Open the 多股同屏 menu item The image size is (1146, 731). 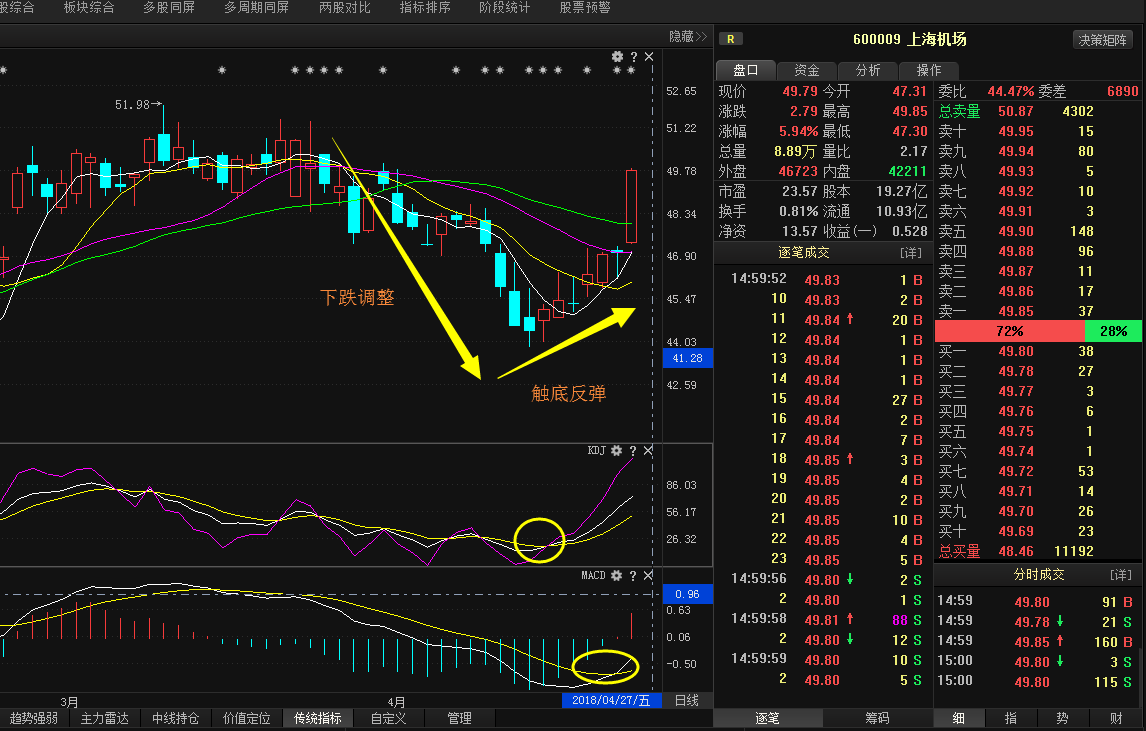(x=169, y=8)
